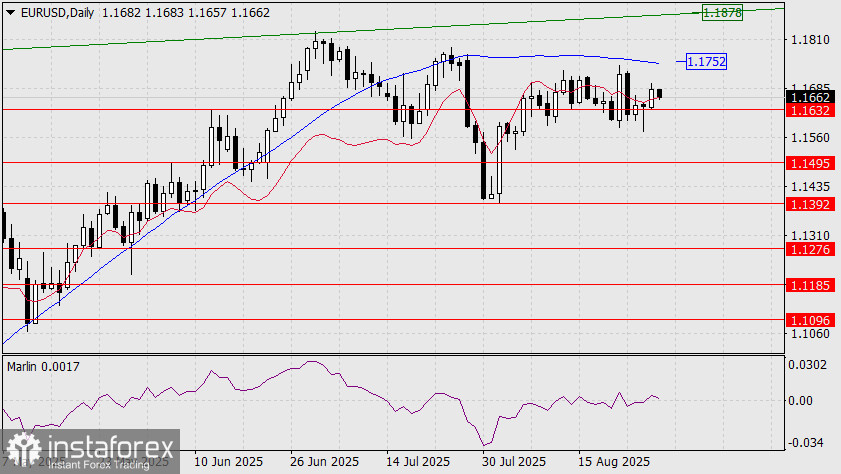This screenshot has height=474, width=841.
Task: Click the 1.1560 price axis value
Action: (810, 138)
